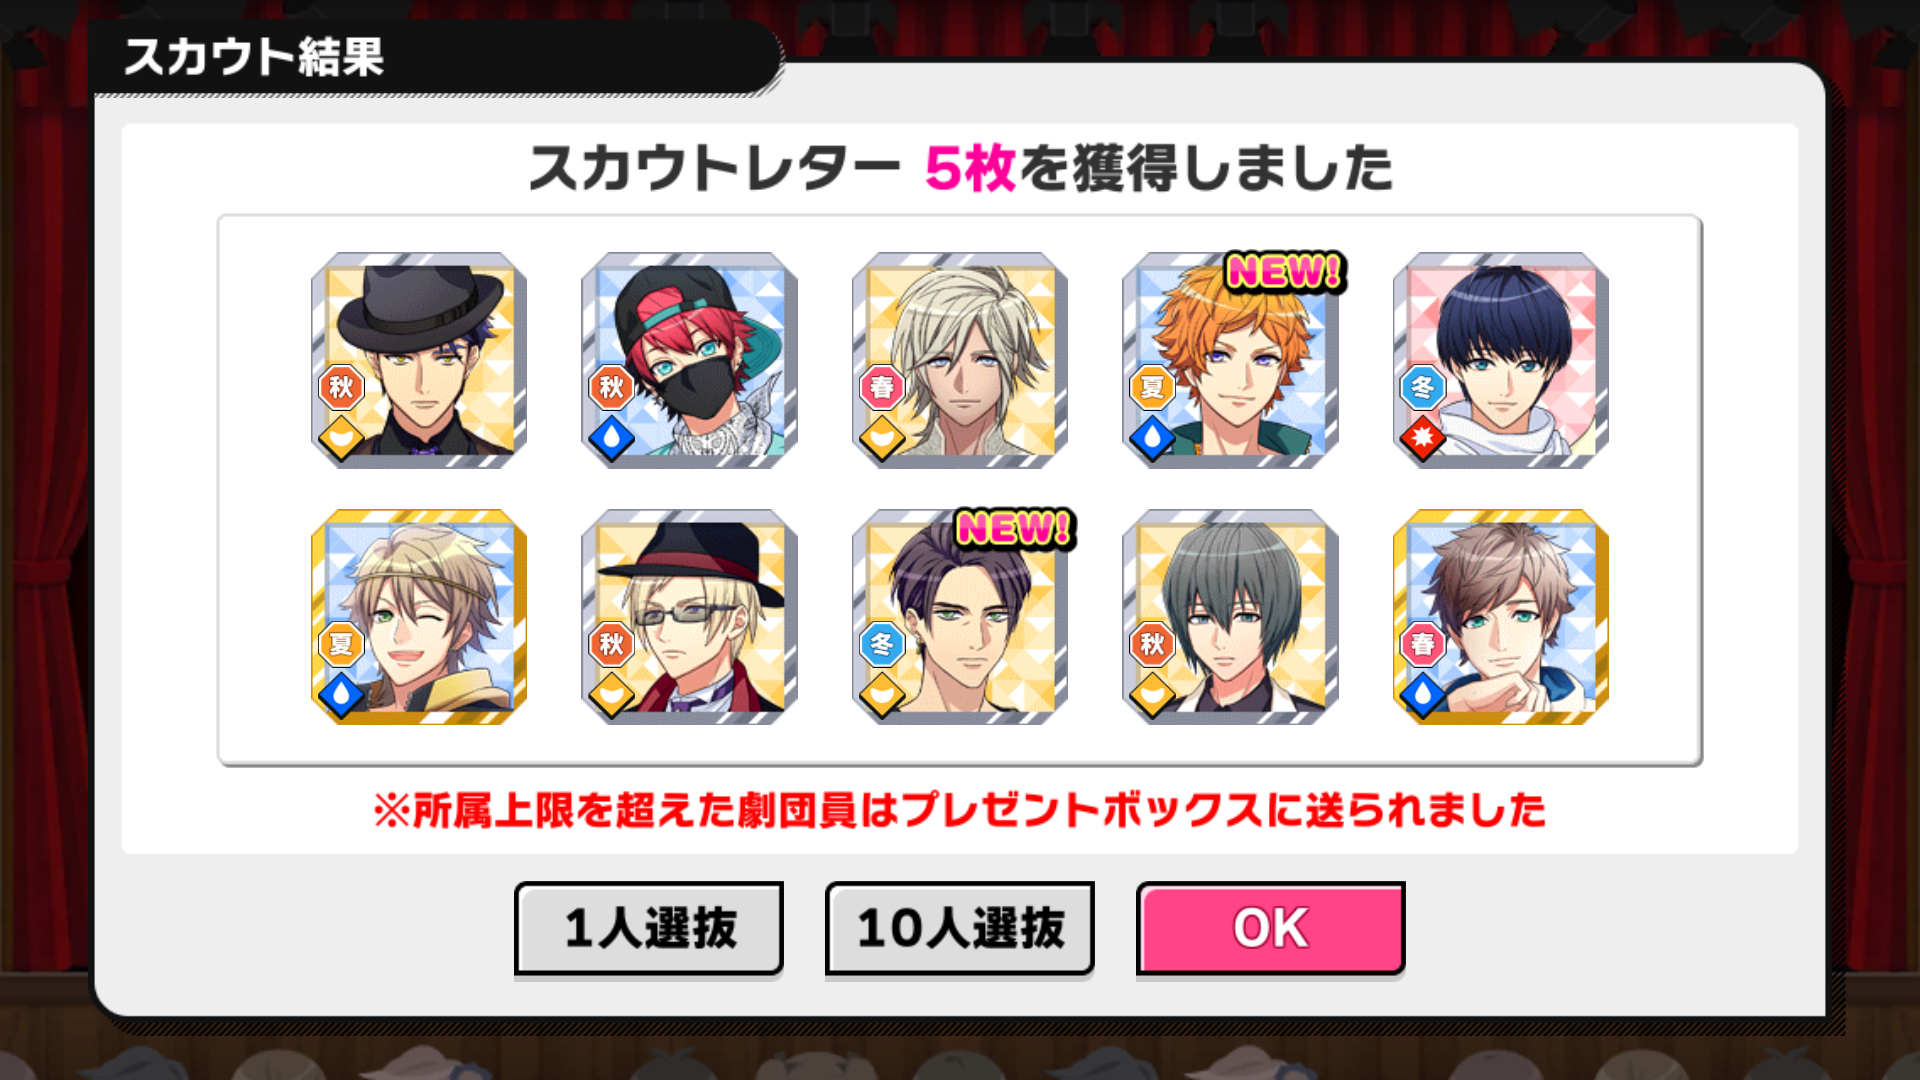This screenshot has height=1080, width=1920.
Task: Click the blue water-drop icon on masked card
Action: click(612, 438)
